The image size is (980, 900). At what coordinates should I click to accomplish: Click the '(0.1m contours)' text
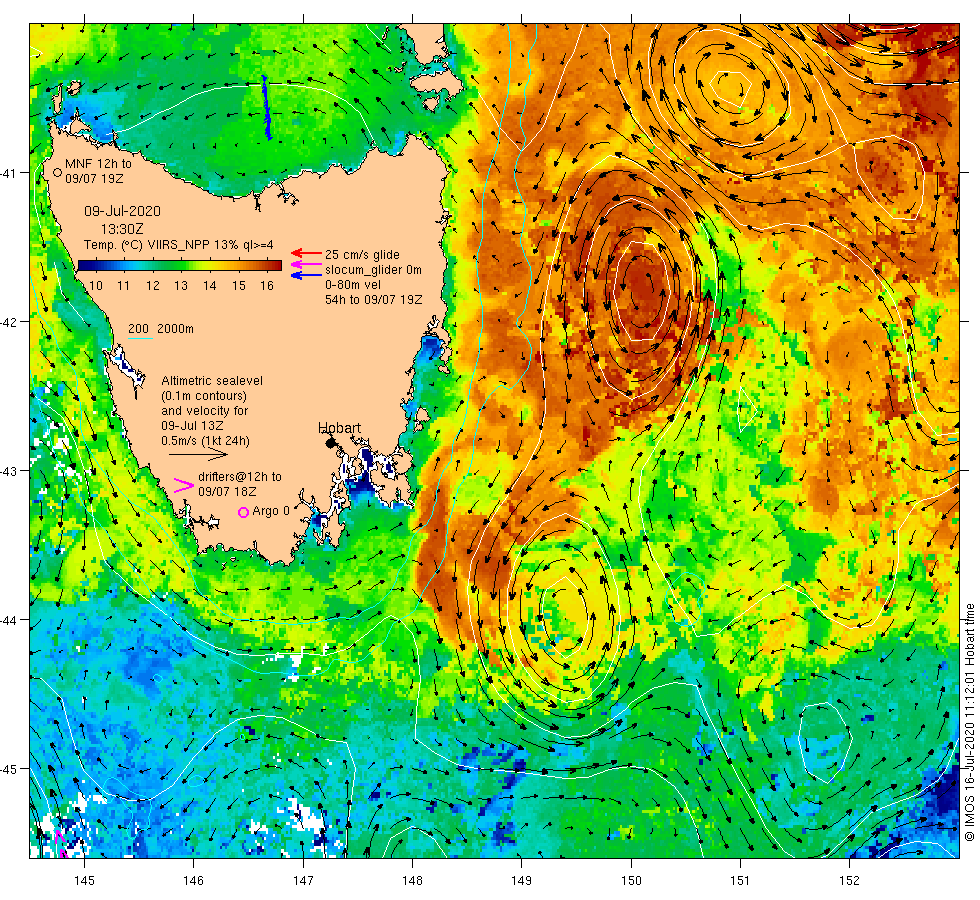coord(204,396)
